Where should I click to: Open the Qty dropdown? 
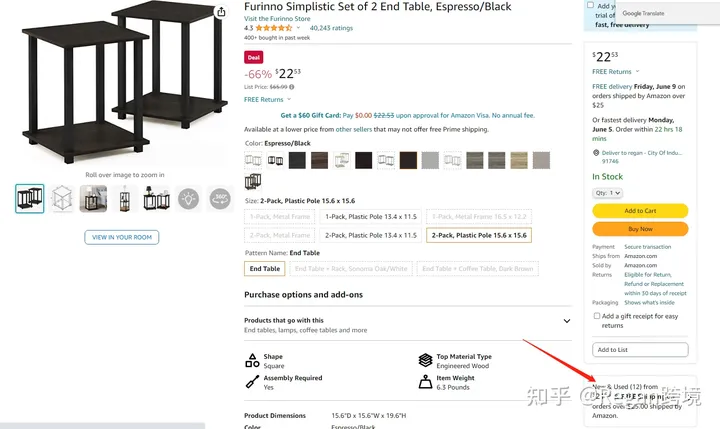pyautogui.click(x=608, y=193)
